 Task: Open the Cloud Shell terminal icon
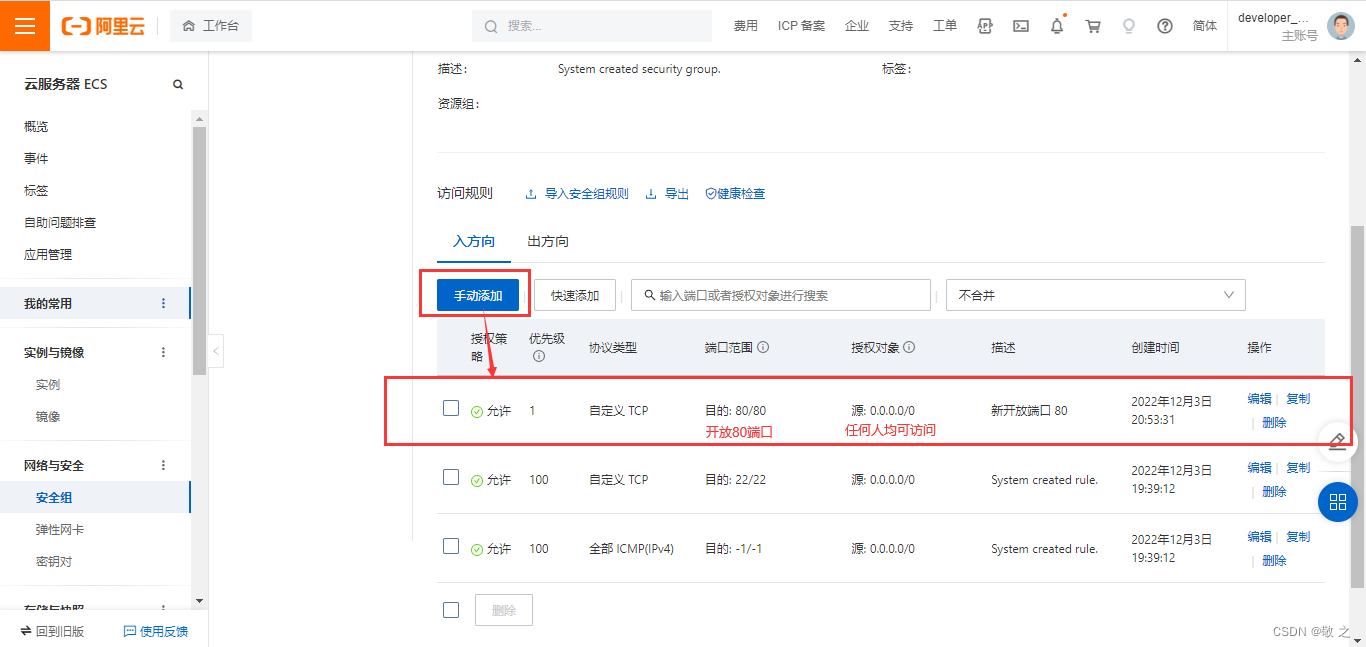(x=1021, y=26)
